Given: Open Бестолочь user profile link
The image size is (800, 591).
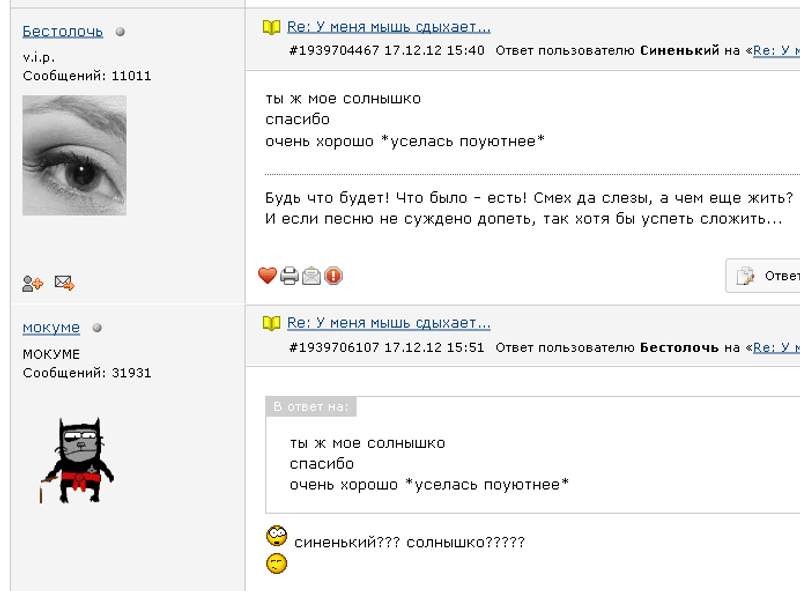Looking at the screenshot, I should pyautogui.click(x=62, y=31).
